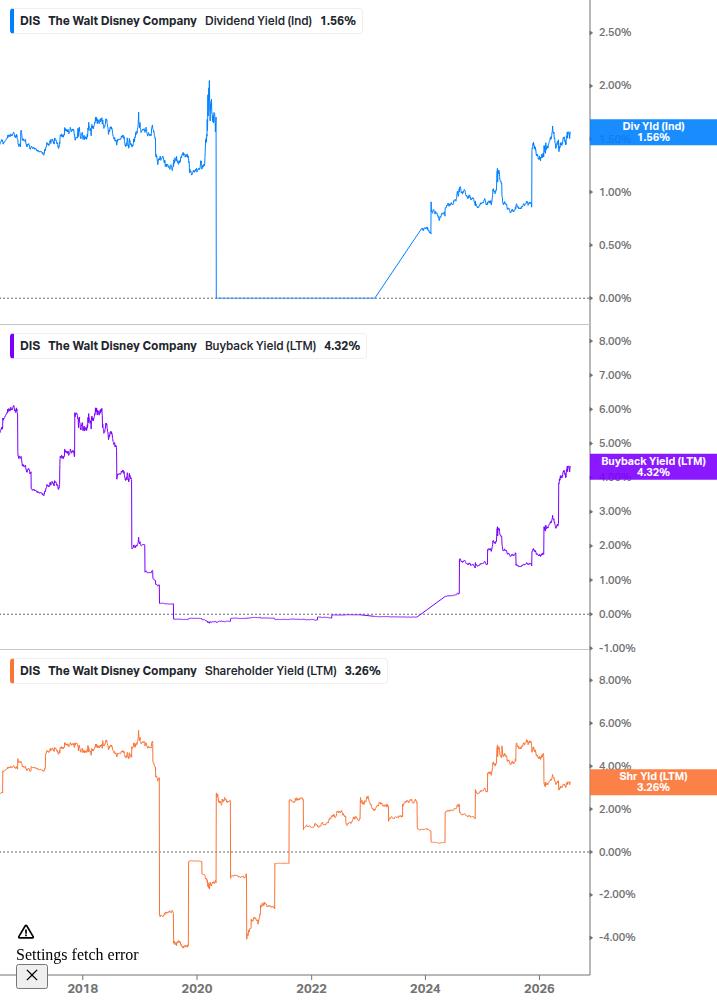The height and width of the screenshot is (1005, 717).
Task: Click the orange color bar of Shareholder Yield legend
Action: pos(12,671)
